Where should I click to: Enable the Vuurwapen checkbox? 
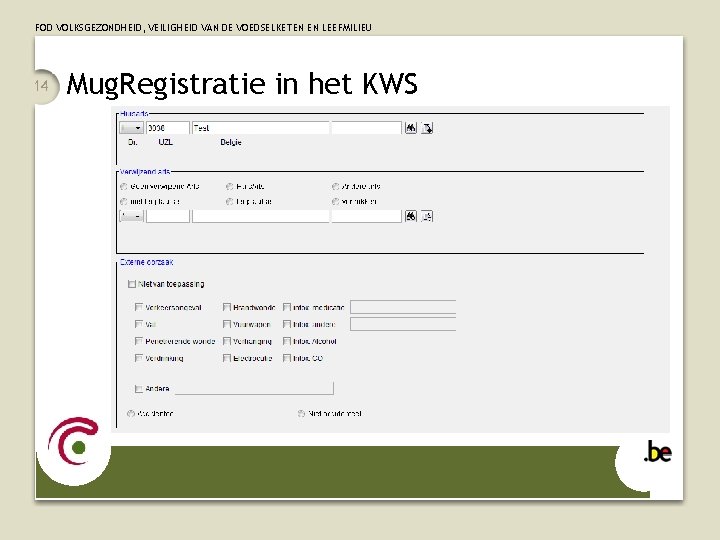click(x=226, y=324)
